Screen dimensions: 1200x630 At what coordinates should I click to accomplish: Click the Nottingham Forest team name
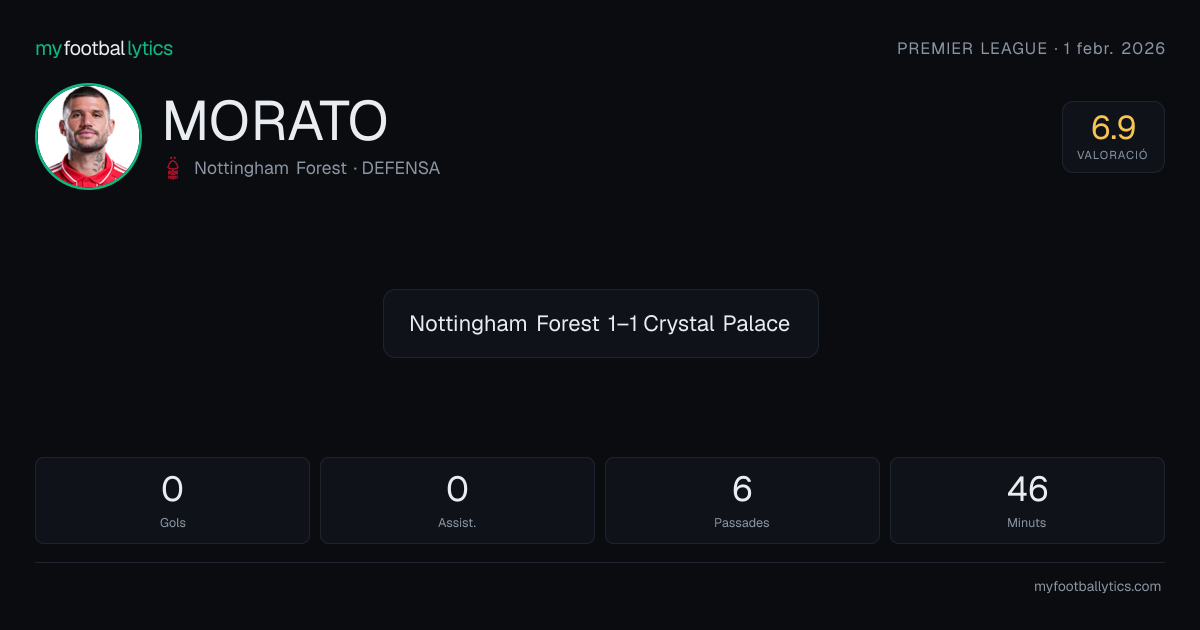(x=270, y=168)
